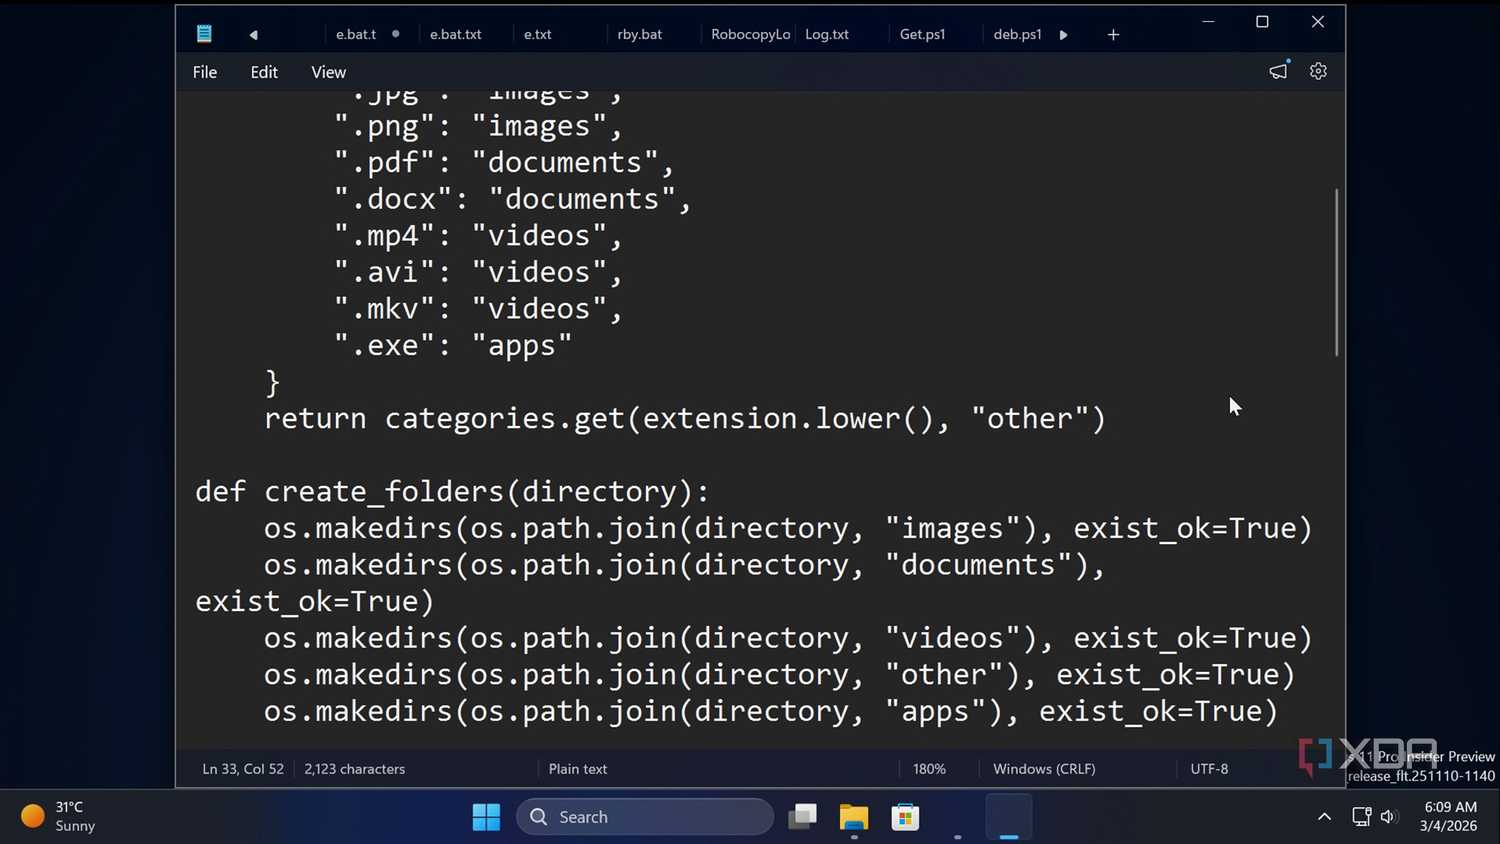Switch to the e.bat.txt tab
This screenshot has height=844, width=1500.
click(x=456, y=34)
